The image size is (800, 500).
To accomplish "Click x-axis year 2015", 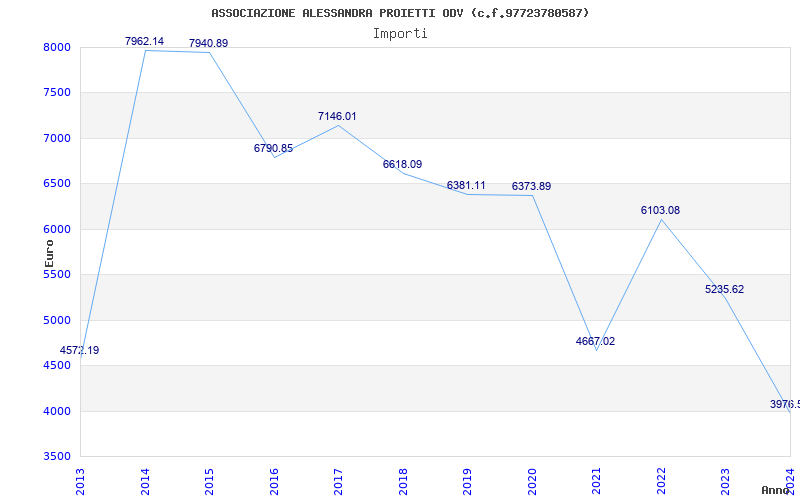I will [x=209, y=482].
